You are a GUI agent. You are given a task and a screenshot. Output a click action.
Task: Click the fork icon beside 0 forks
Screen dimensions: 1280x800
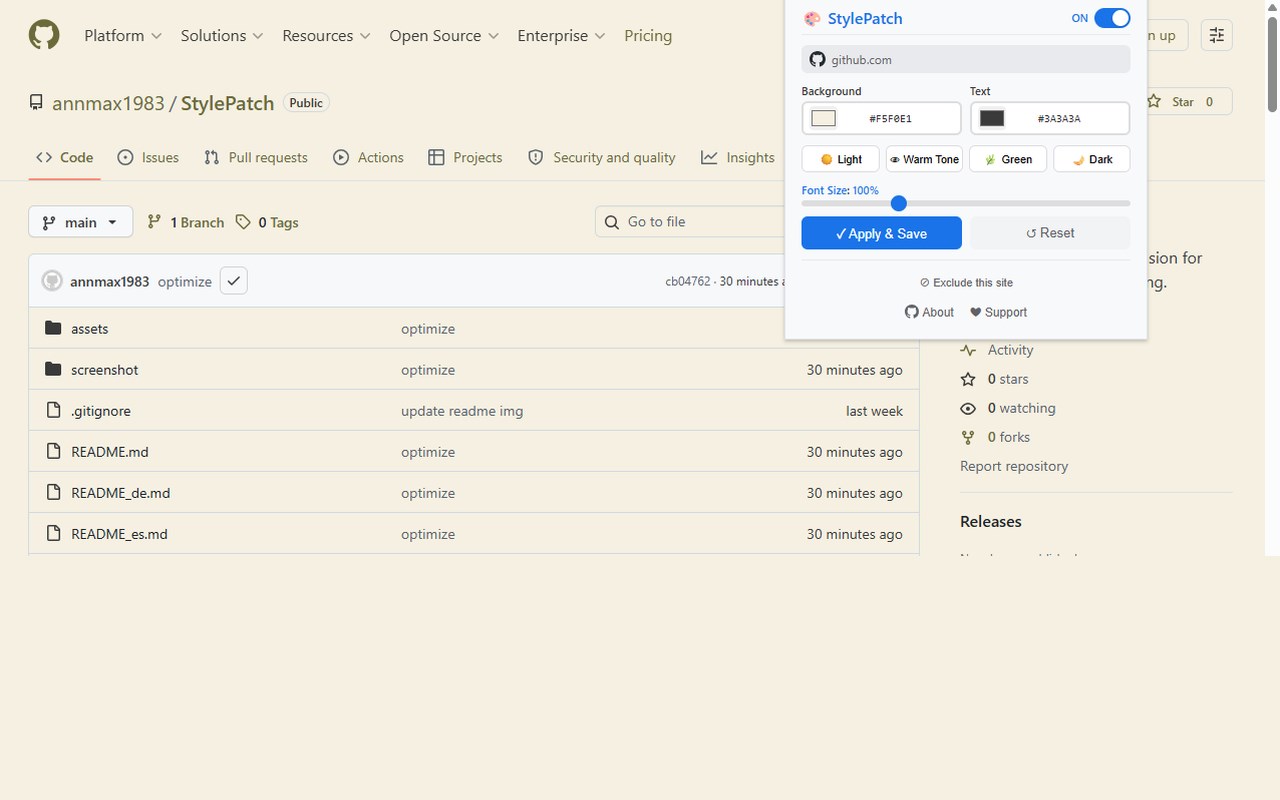pos(968,437)
